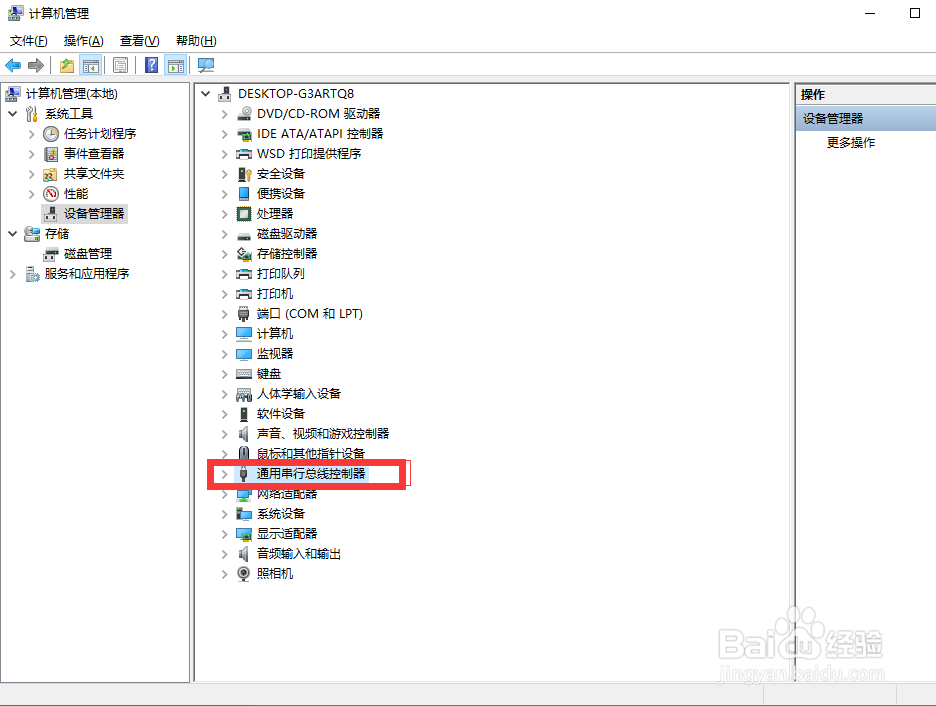Screen dimensions: 936x706
Task: Click the 性能 gauge icon
Action: coord(51,194)
